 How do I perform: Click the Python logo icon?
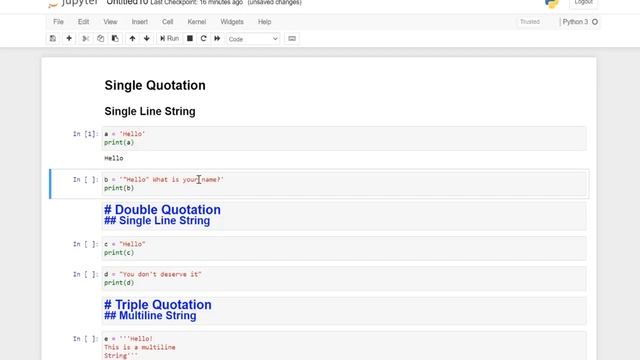click(x=551, y=3)
